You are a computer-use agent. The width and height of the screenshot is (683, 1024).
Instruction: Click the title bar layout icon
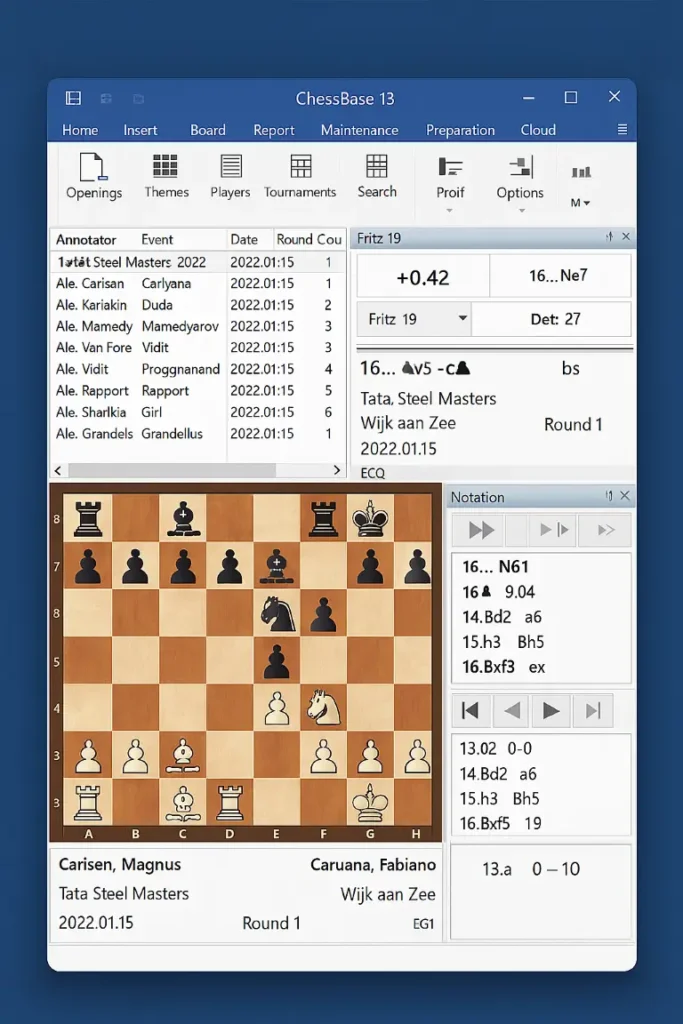pos(74,98)
